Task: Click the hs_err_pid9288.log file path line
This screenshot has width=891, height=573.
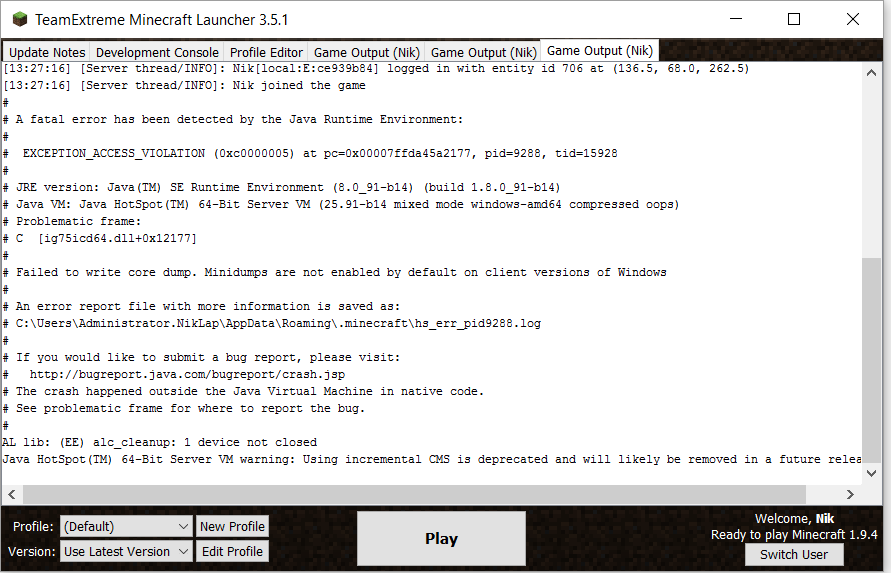Action: (272, 323)
